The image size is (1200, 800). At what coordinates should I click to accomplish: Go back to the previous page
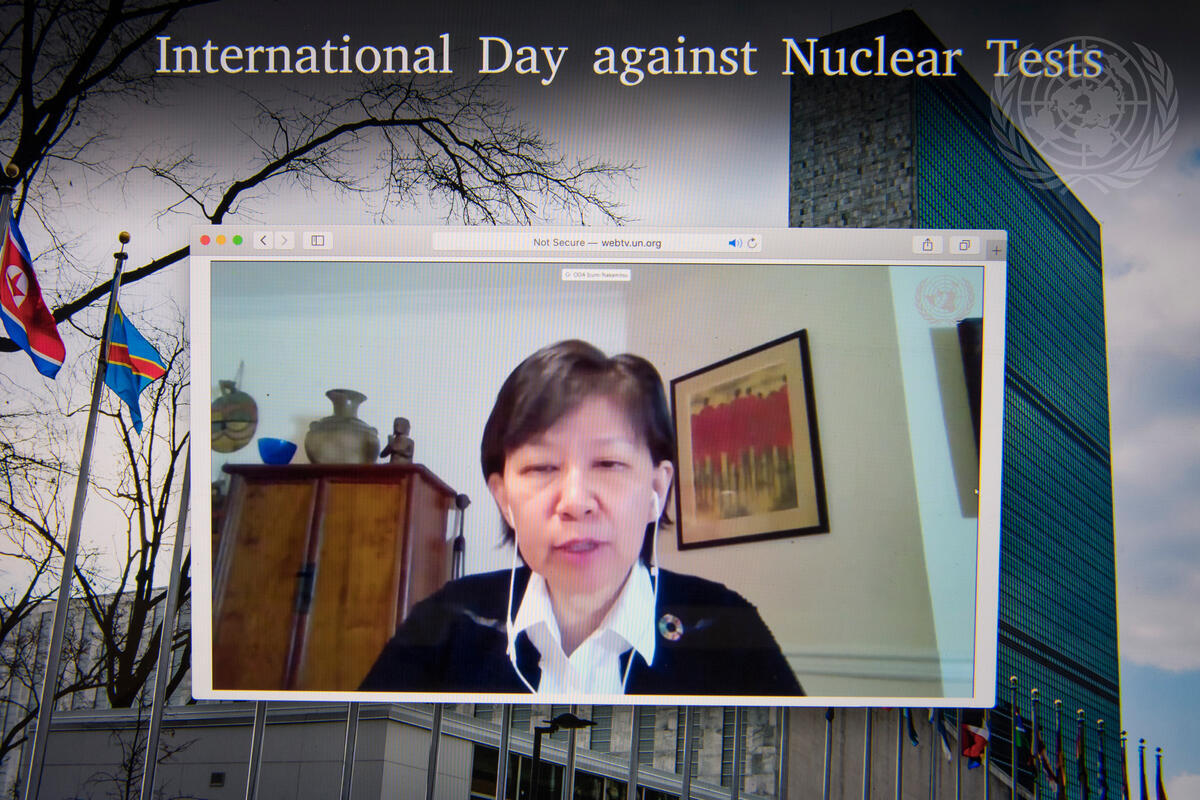pyautogui.click(x=263, y=240)
